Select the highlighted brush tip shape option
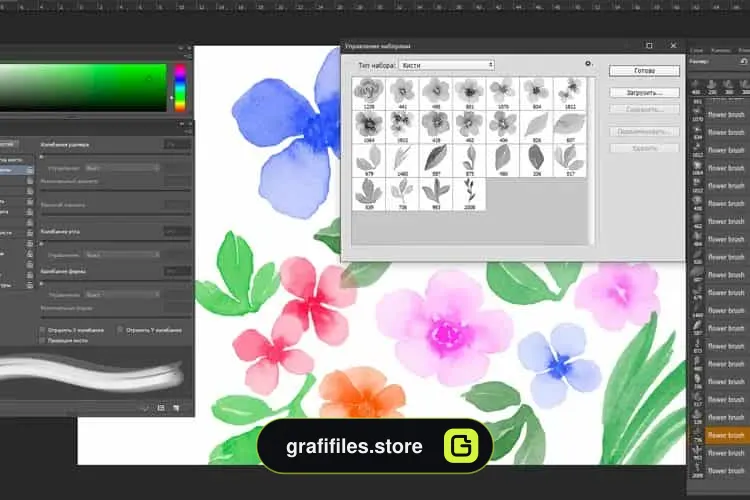Screen dimensions: 750x500 (17, 170)
